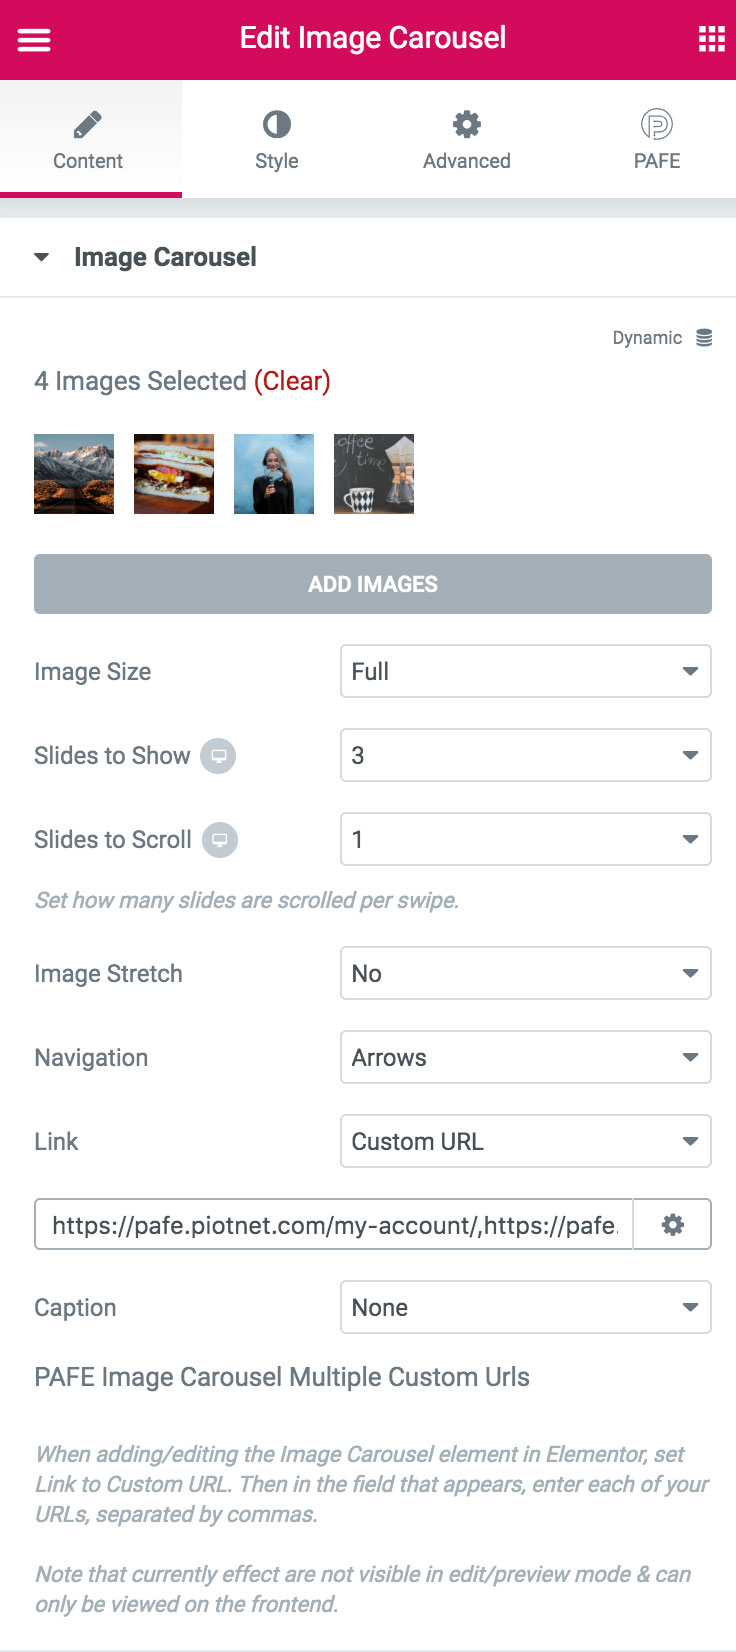Viewport: 736px width, 1652px height.
Task: Switch to the Content tab
Action: [x=88, y=139]
